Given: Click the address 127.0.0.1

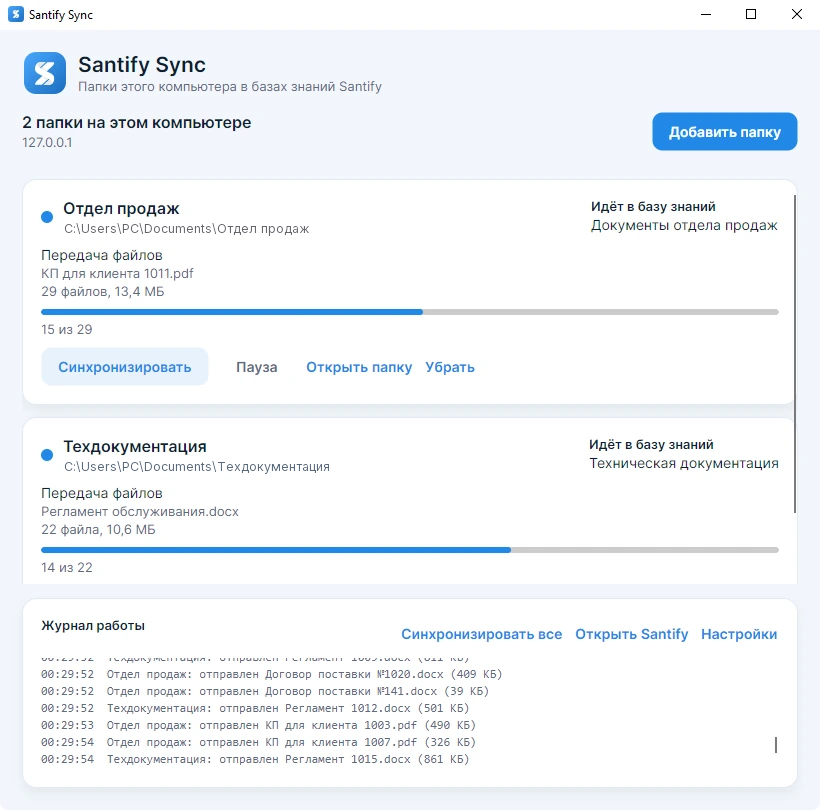Looking at the screenshot, I should click(x=47, y=142).
